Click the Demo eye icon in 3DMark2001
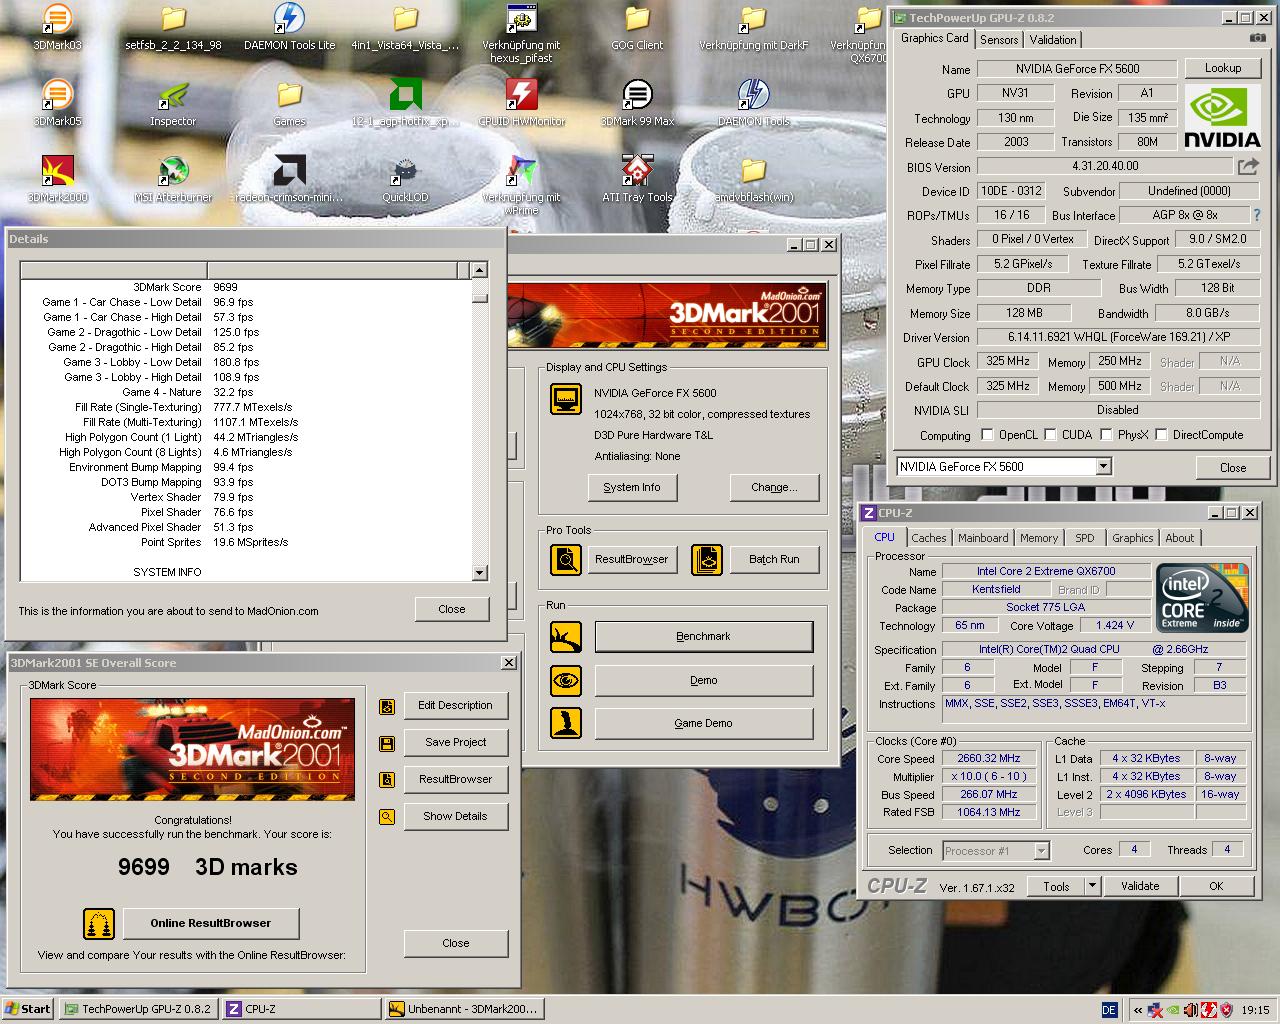This screenshot has width=1280, height=1024. click(566, 680)
